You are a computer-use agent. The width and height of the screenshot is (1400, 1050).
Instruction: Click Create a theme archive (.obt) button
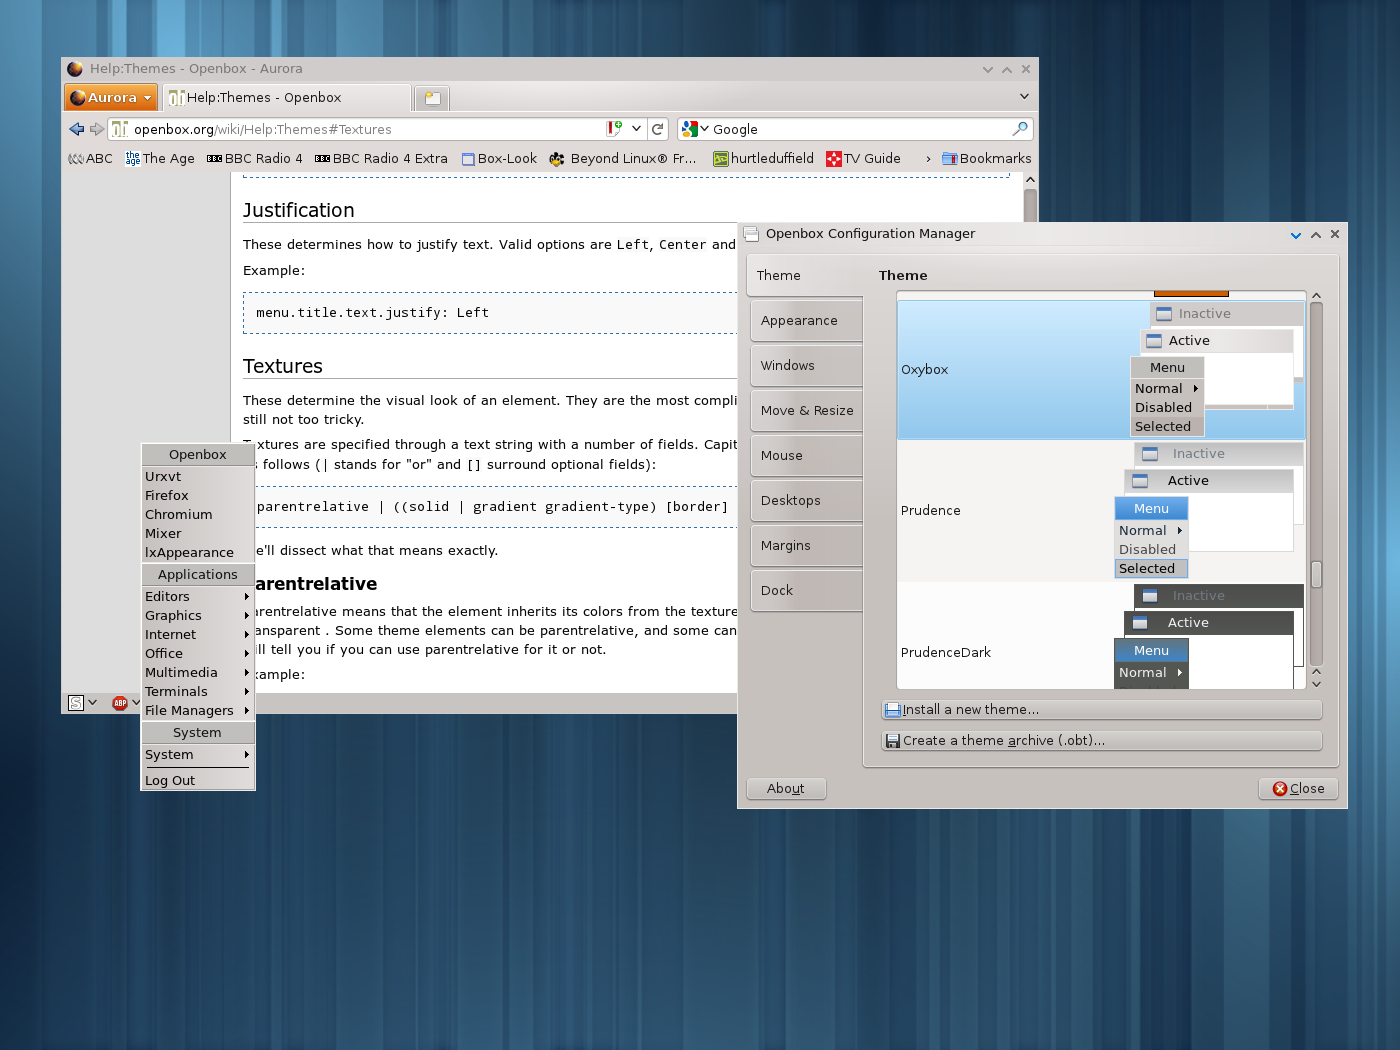tap(1102, 741)
